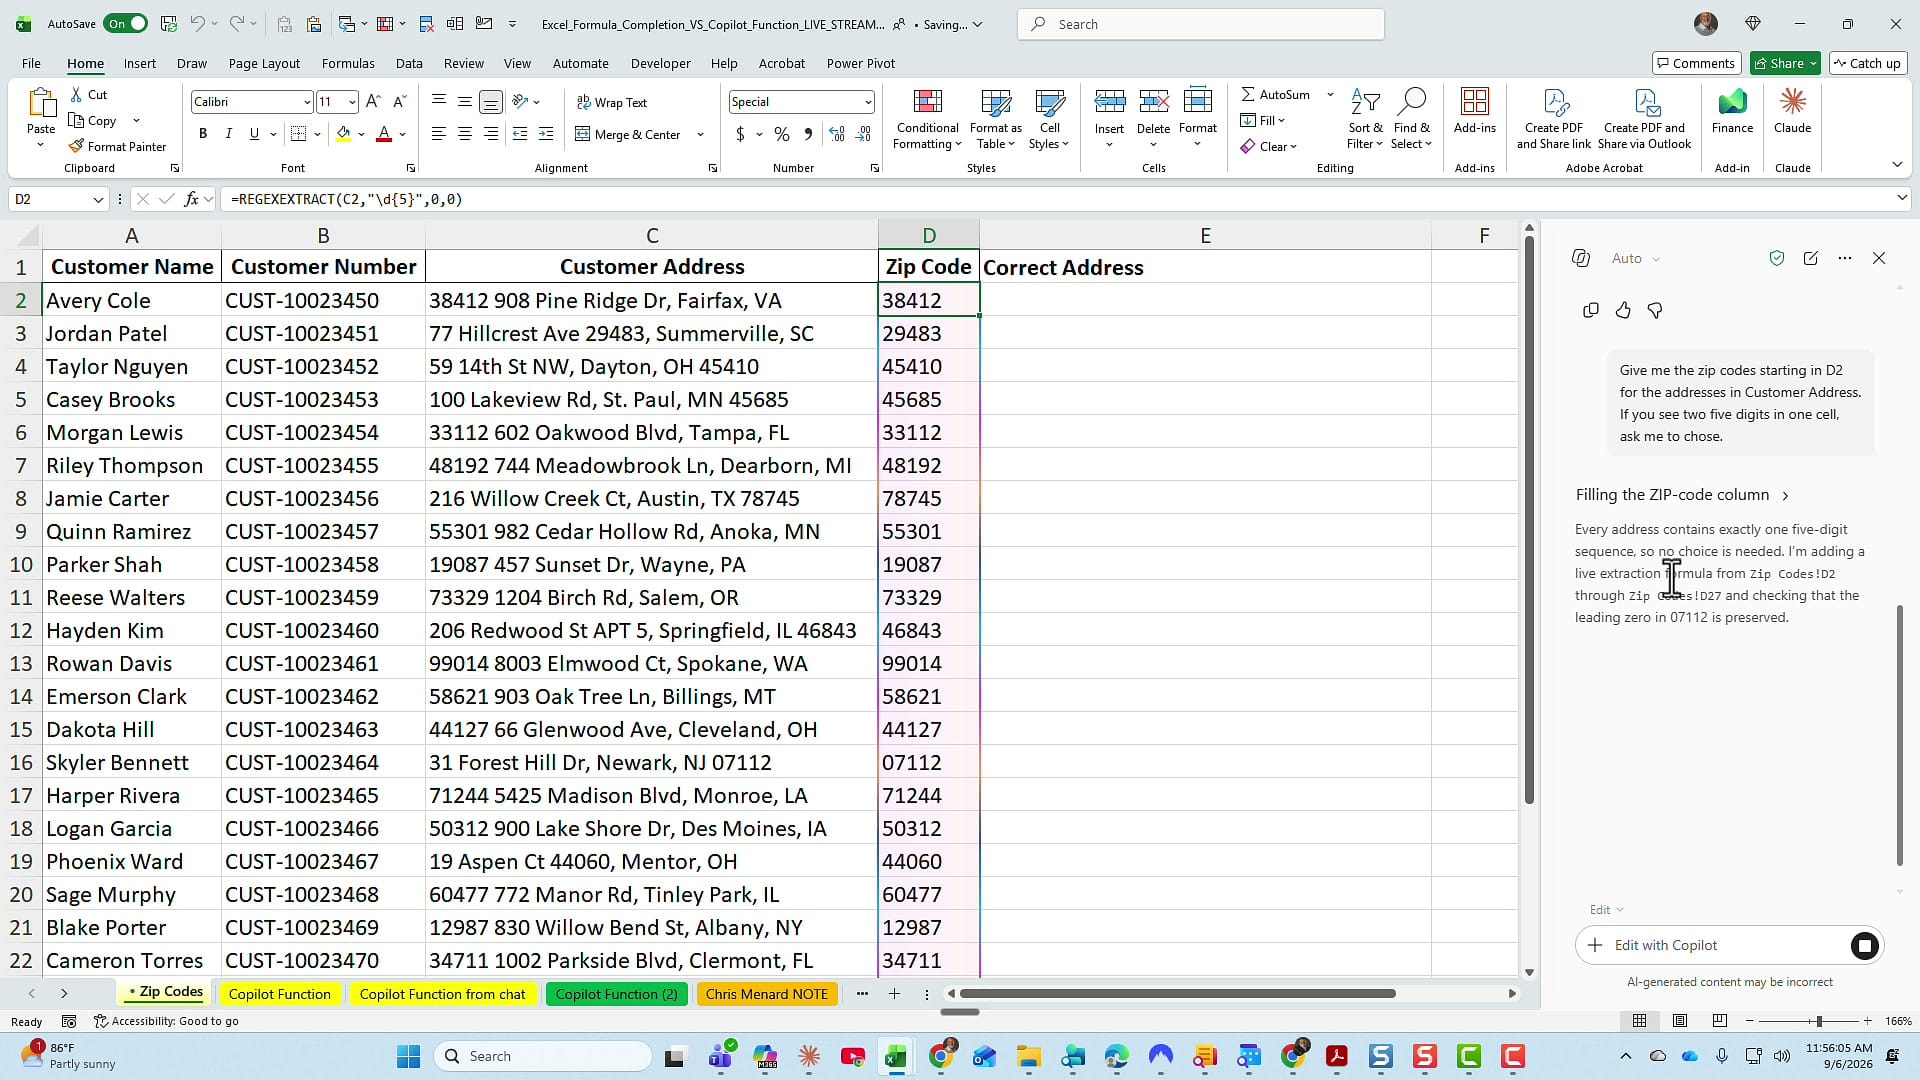Switch to Page Layout view in status bar
Image resolution: width=1920 pixels, height=1080 pixels.
(x=1679, y=1021)
